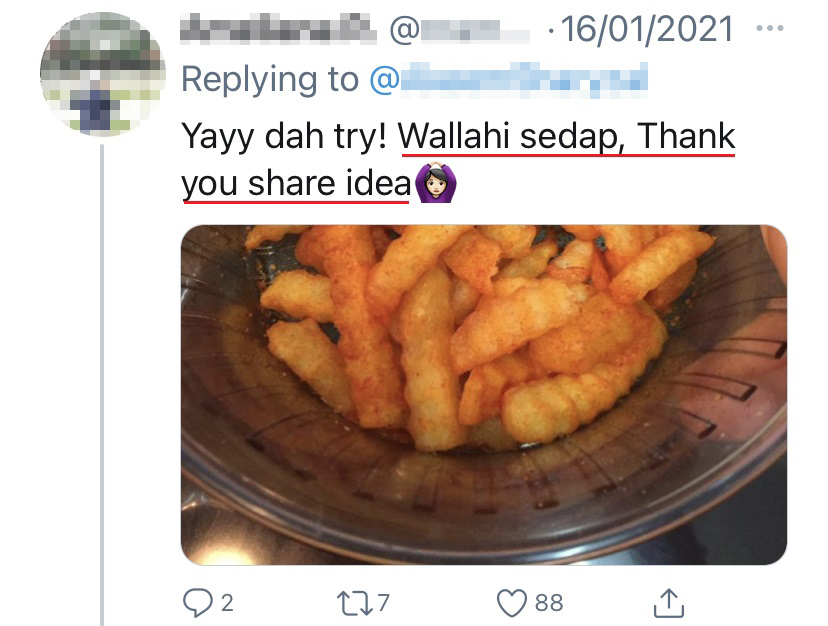The height and width of the screenshot is (626, 828).
Task: Open the share upload icon
Action: click(x=669, y=603)
